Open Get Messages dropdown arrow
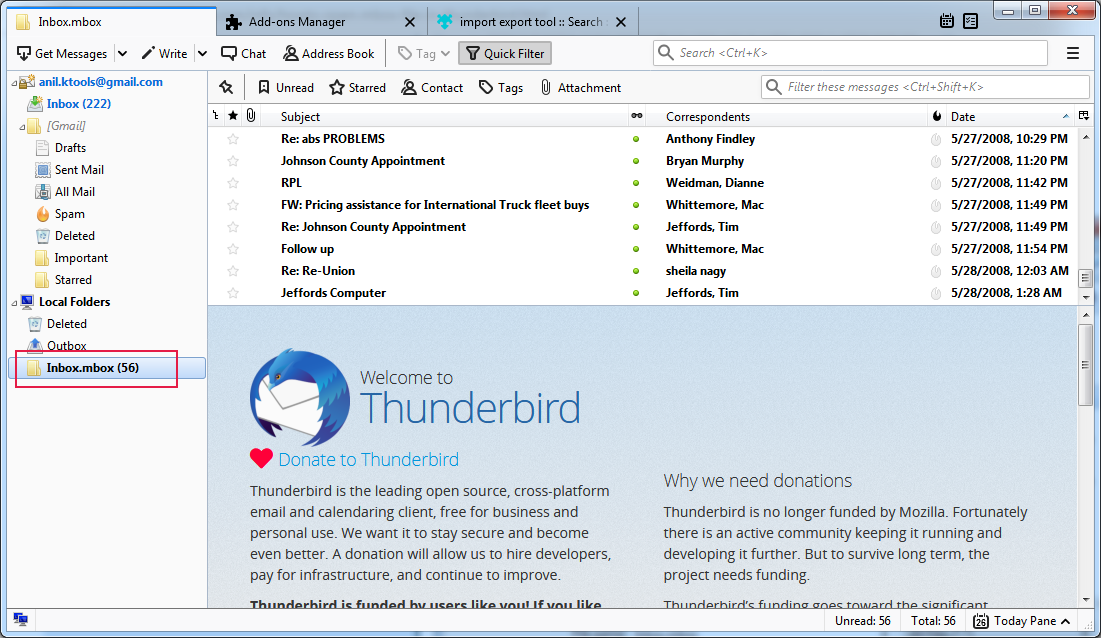This screenshot has height=638, width=1101. (x=122, y=53)
